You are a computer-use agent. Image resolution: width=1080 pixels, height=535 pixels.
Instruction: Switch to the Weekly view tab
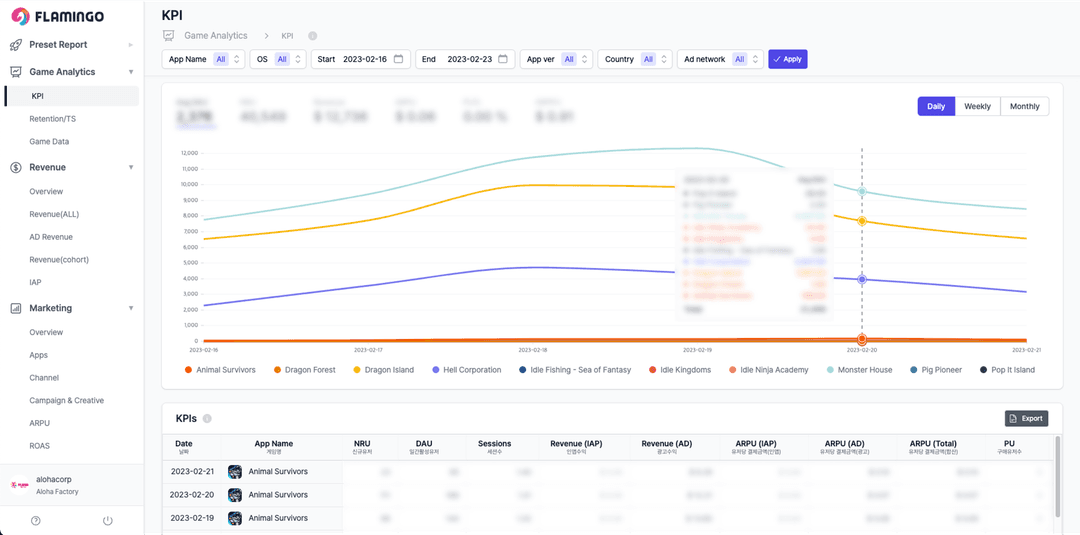[x=977, y=107]
